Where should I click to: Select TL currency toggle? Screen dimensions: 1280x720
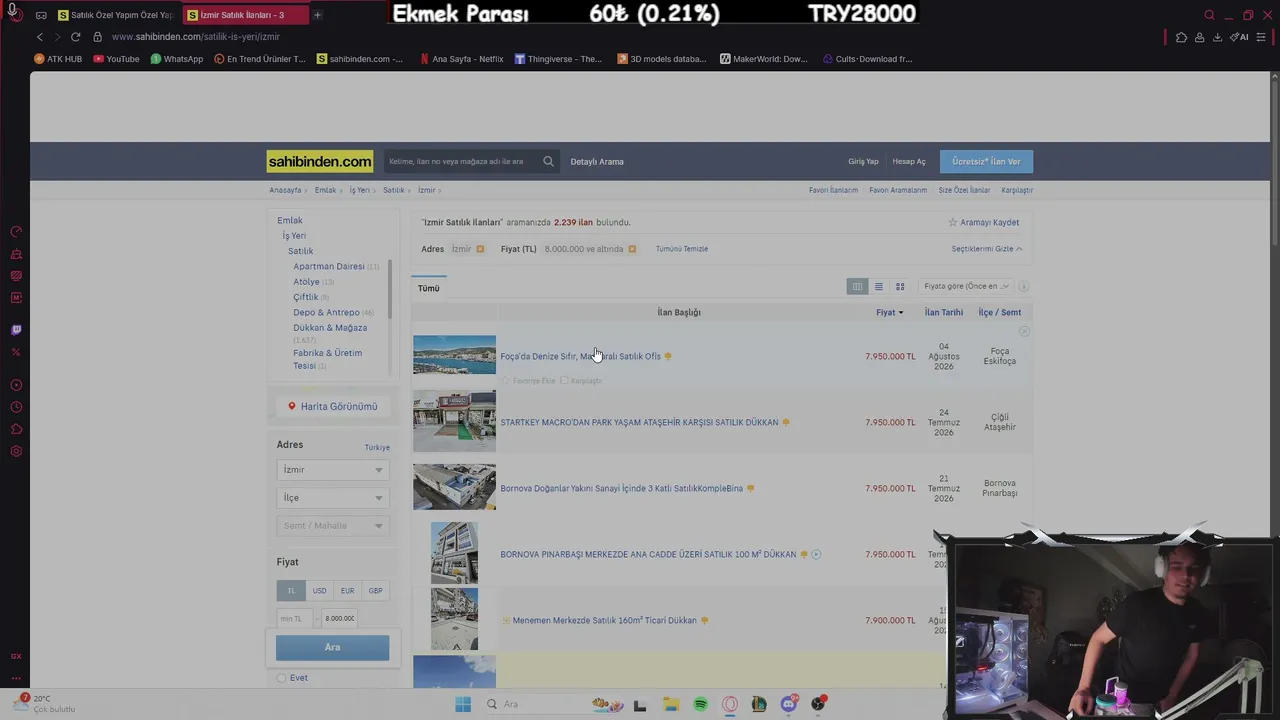click(x=291, y=591)
